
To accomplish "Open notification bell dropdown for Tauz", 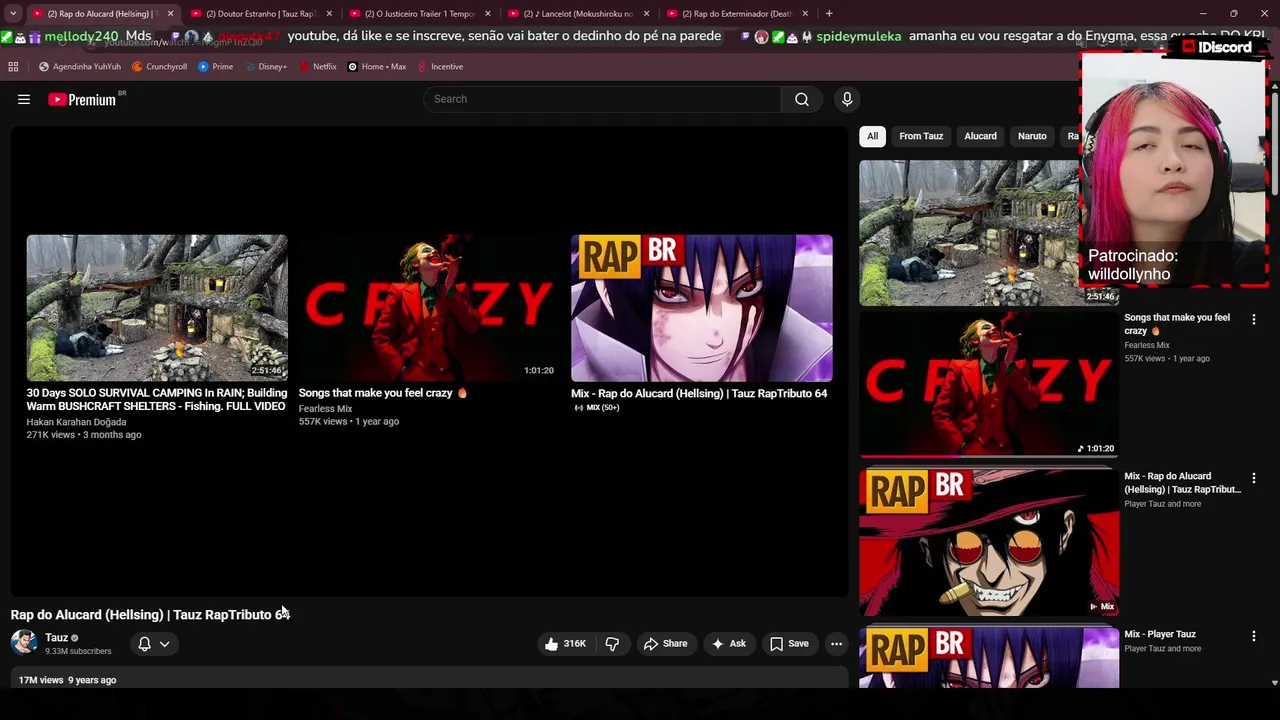I will coord(154,644).
